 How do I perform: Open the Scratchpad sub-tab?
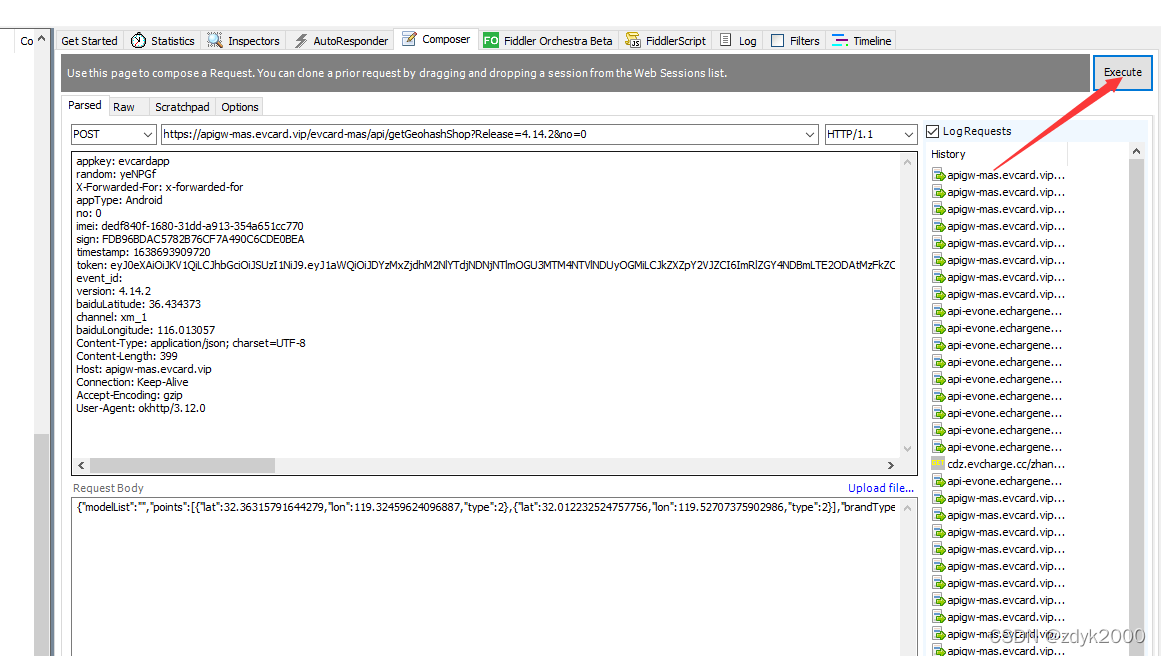pos(182,107)
